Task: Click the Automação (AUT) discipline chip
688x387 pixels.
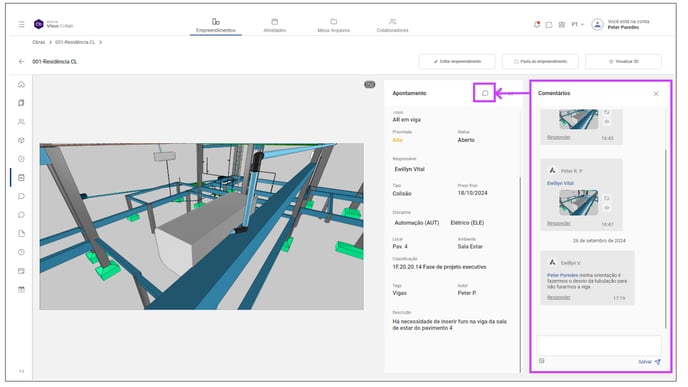Action: pos(417,223)
